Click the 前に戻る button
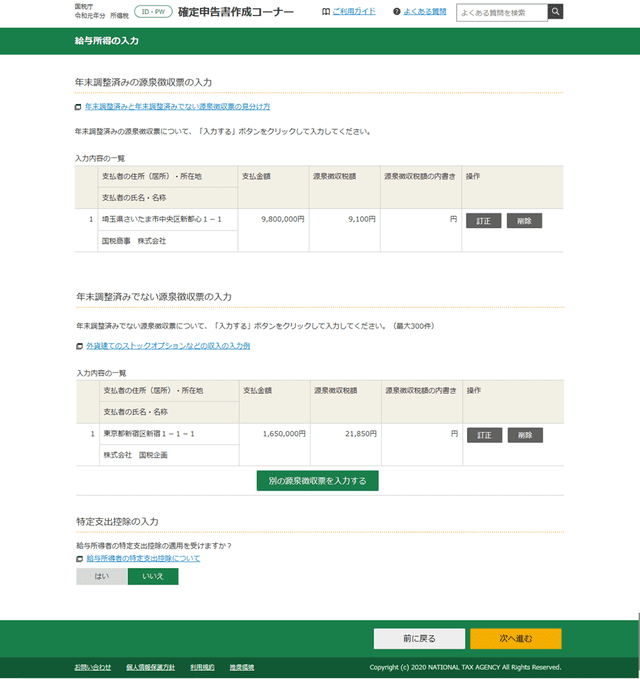Image resolution: width=640 pixels, height=679 pixels. click(x=419, y=638)
